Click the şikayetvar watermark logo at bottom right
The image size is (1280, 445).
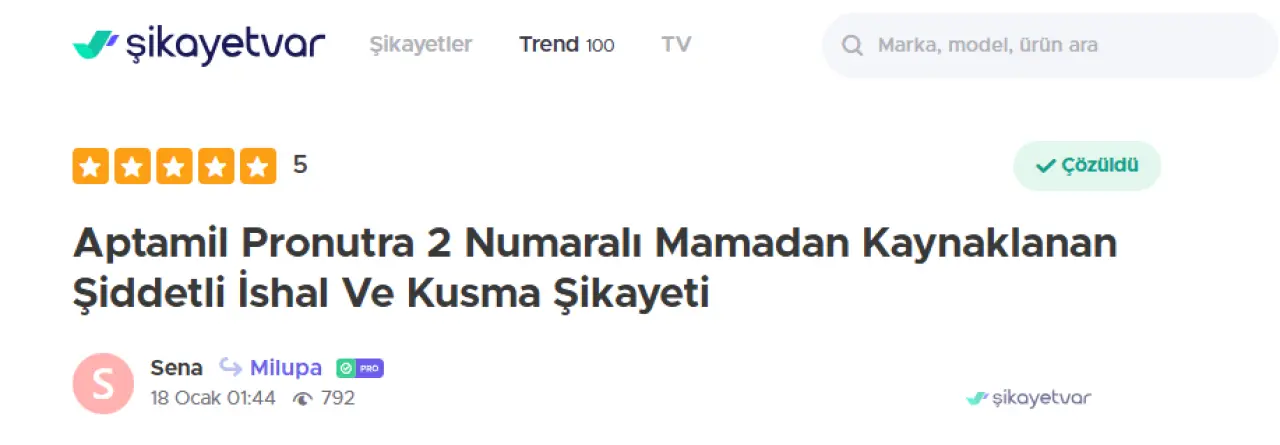pyautogui.click(x=1028, y=398)
